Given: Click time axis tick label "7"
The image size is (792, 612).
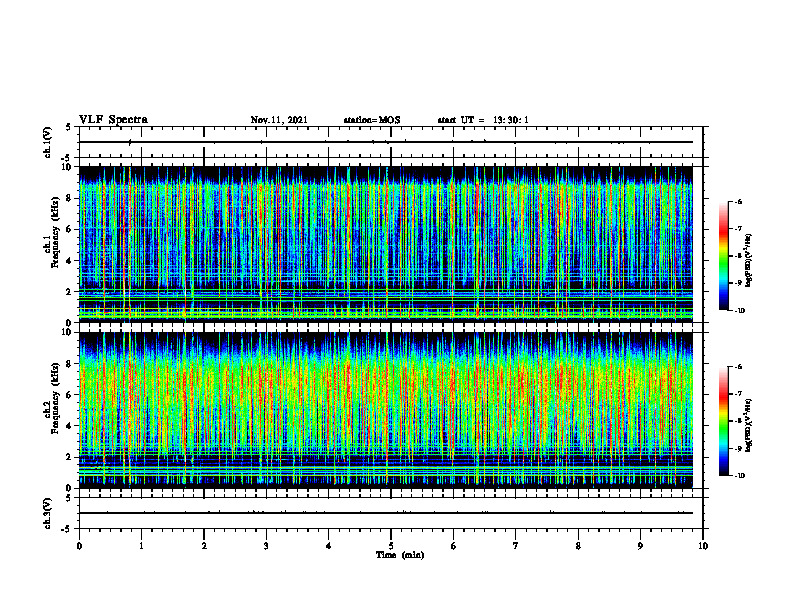Looking at the screenshot, I should coord(516,546).
